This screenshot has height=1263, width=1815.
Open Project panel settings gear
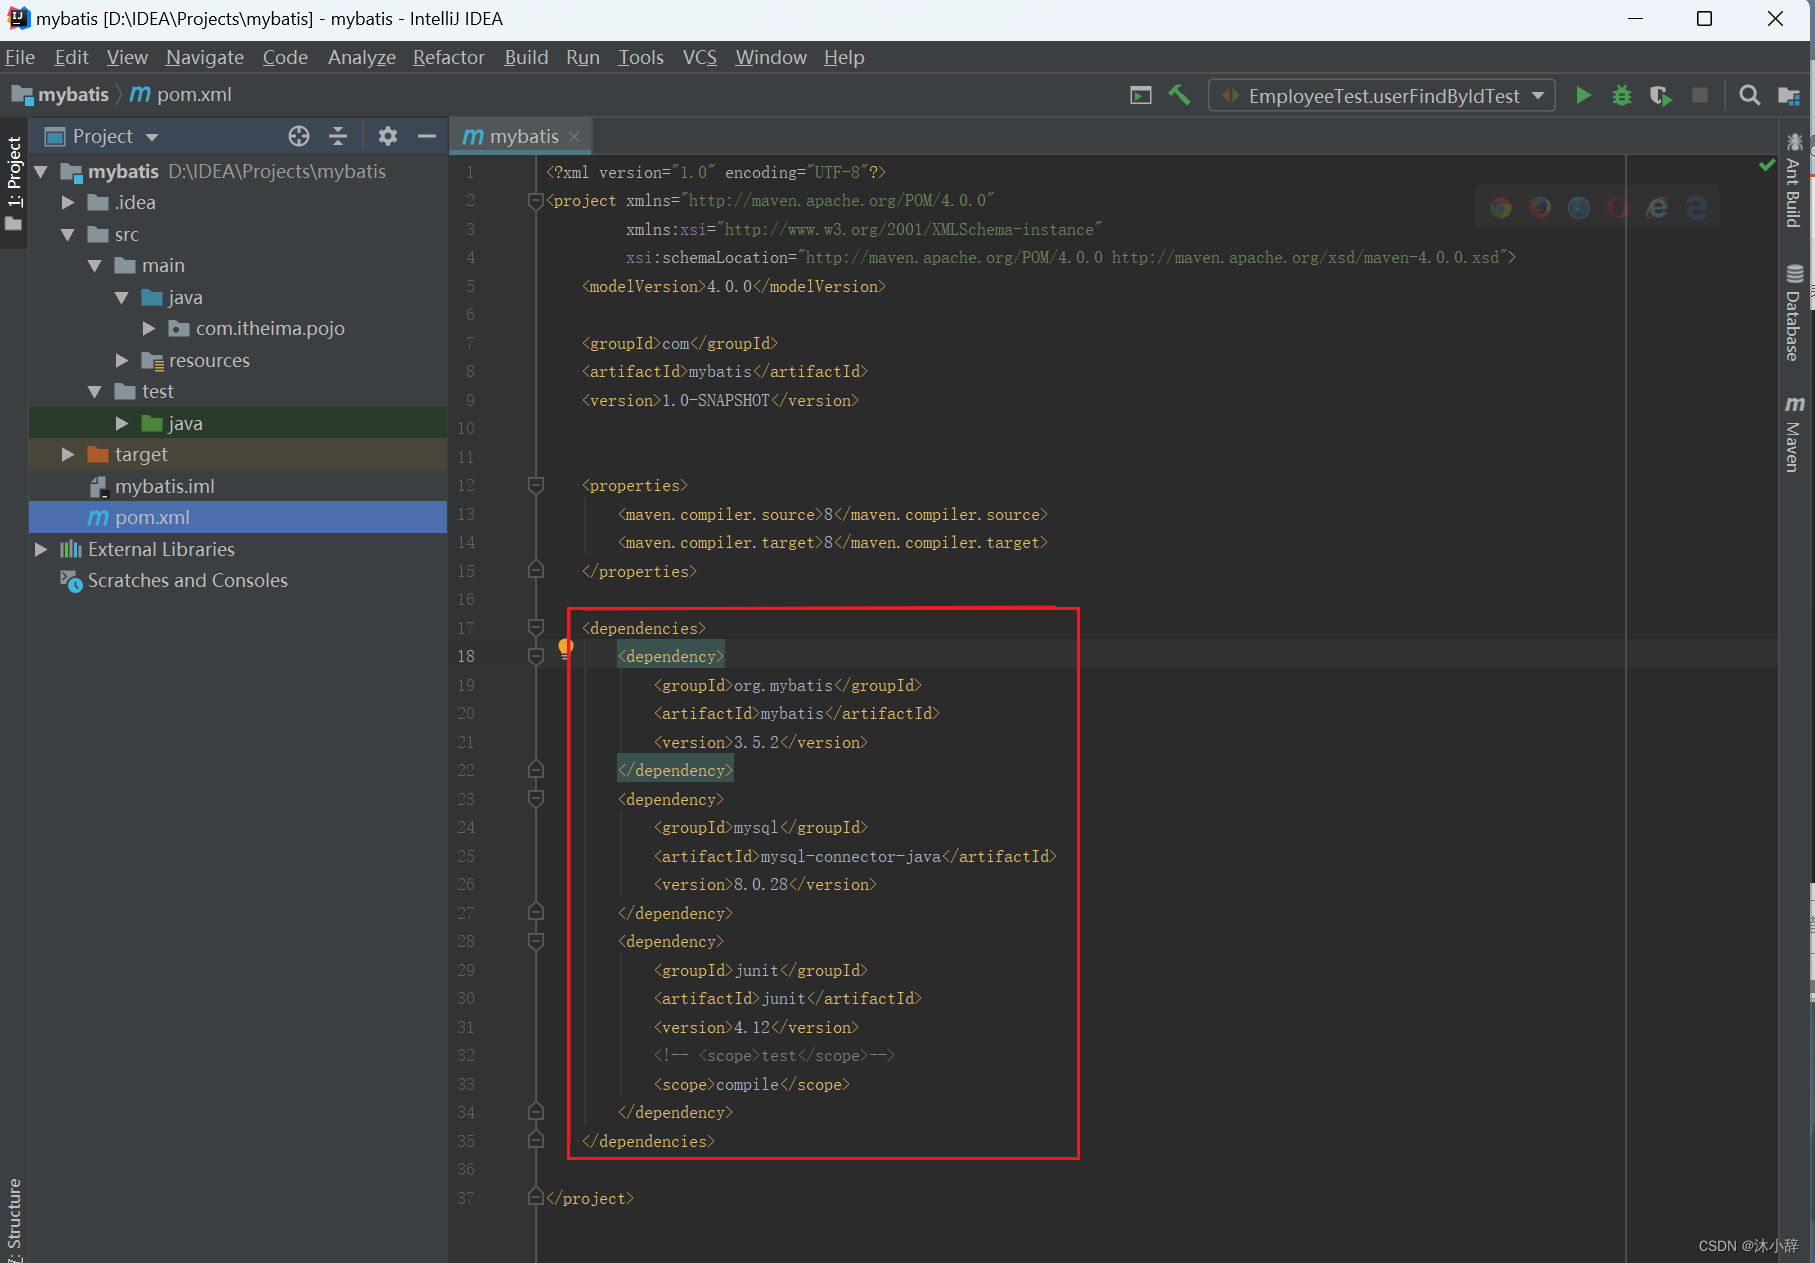point(388,136)
